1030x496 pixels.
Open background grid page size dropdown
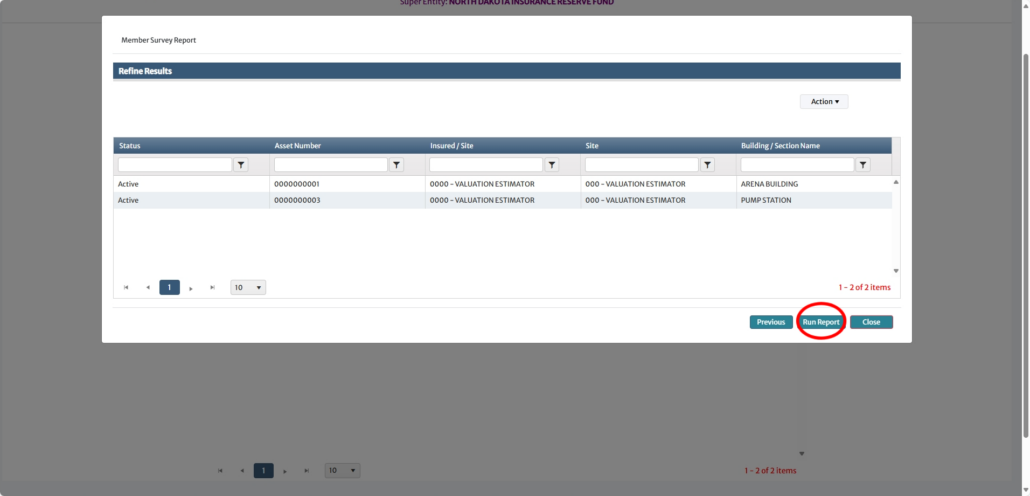pyautogui.click(x=344, y=470)
